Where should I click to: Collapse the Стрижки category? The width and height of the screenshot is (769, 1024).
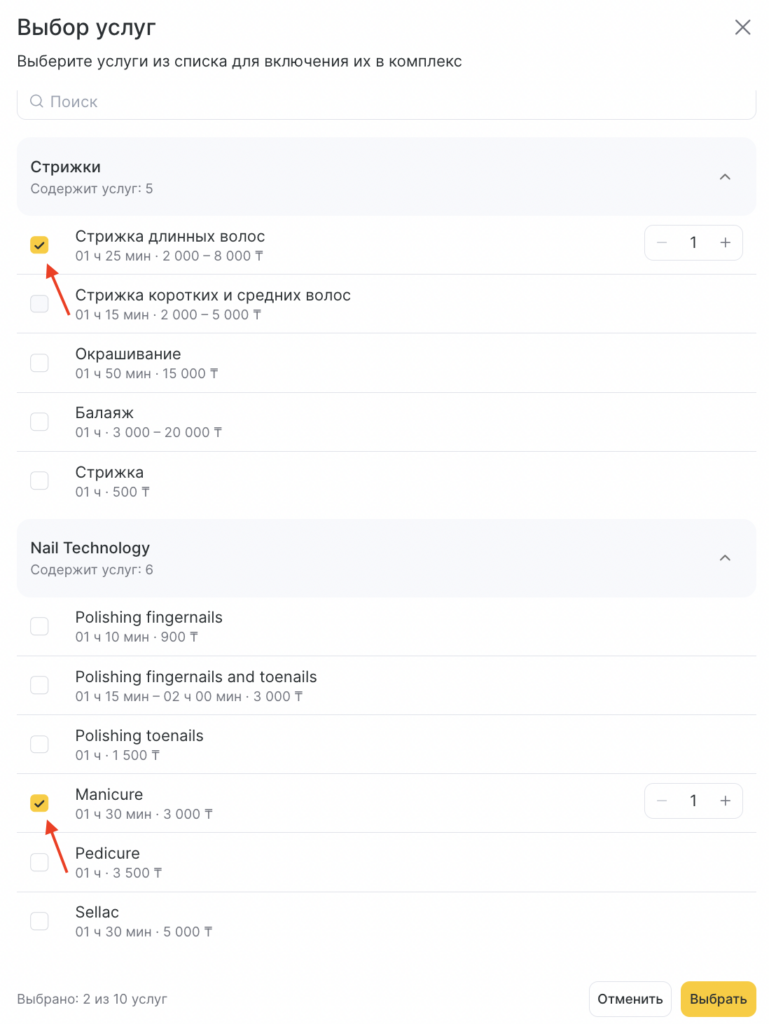(x=725, y=177)
